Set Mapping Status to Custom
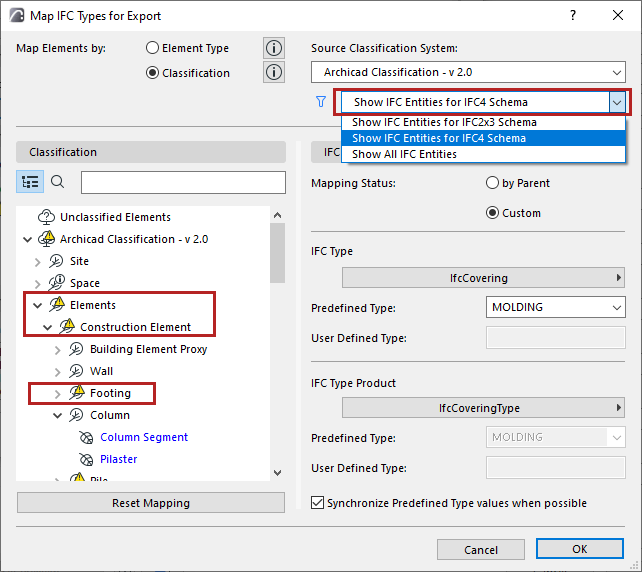This screenshot has height=572, width=642. click(492, 213)
